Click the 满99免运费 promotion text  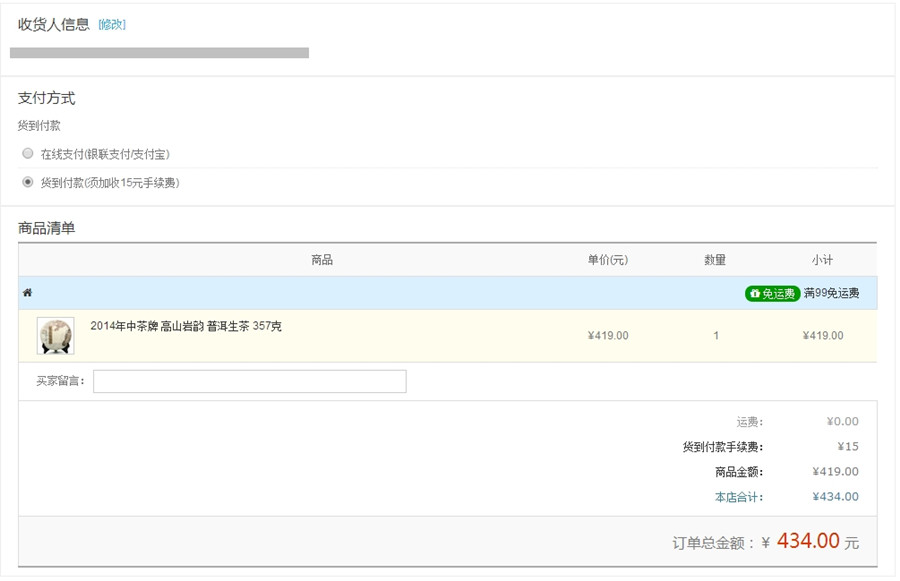(831, 293)
